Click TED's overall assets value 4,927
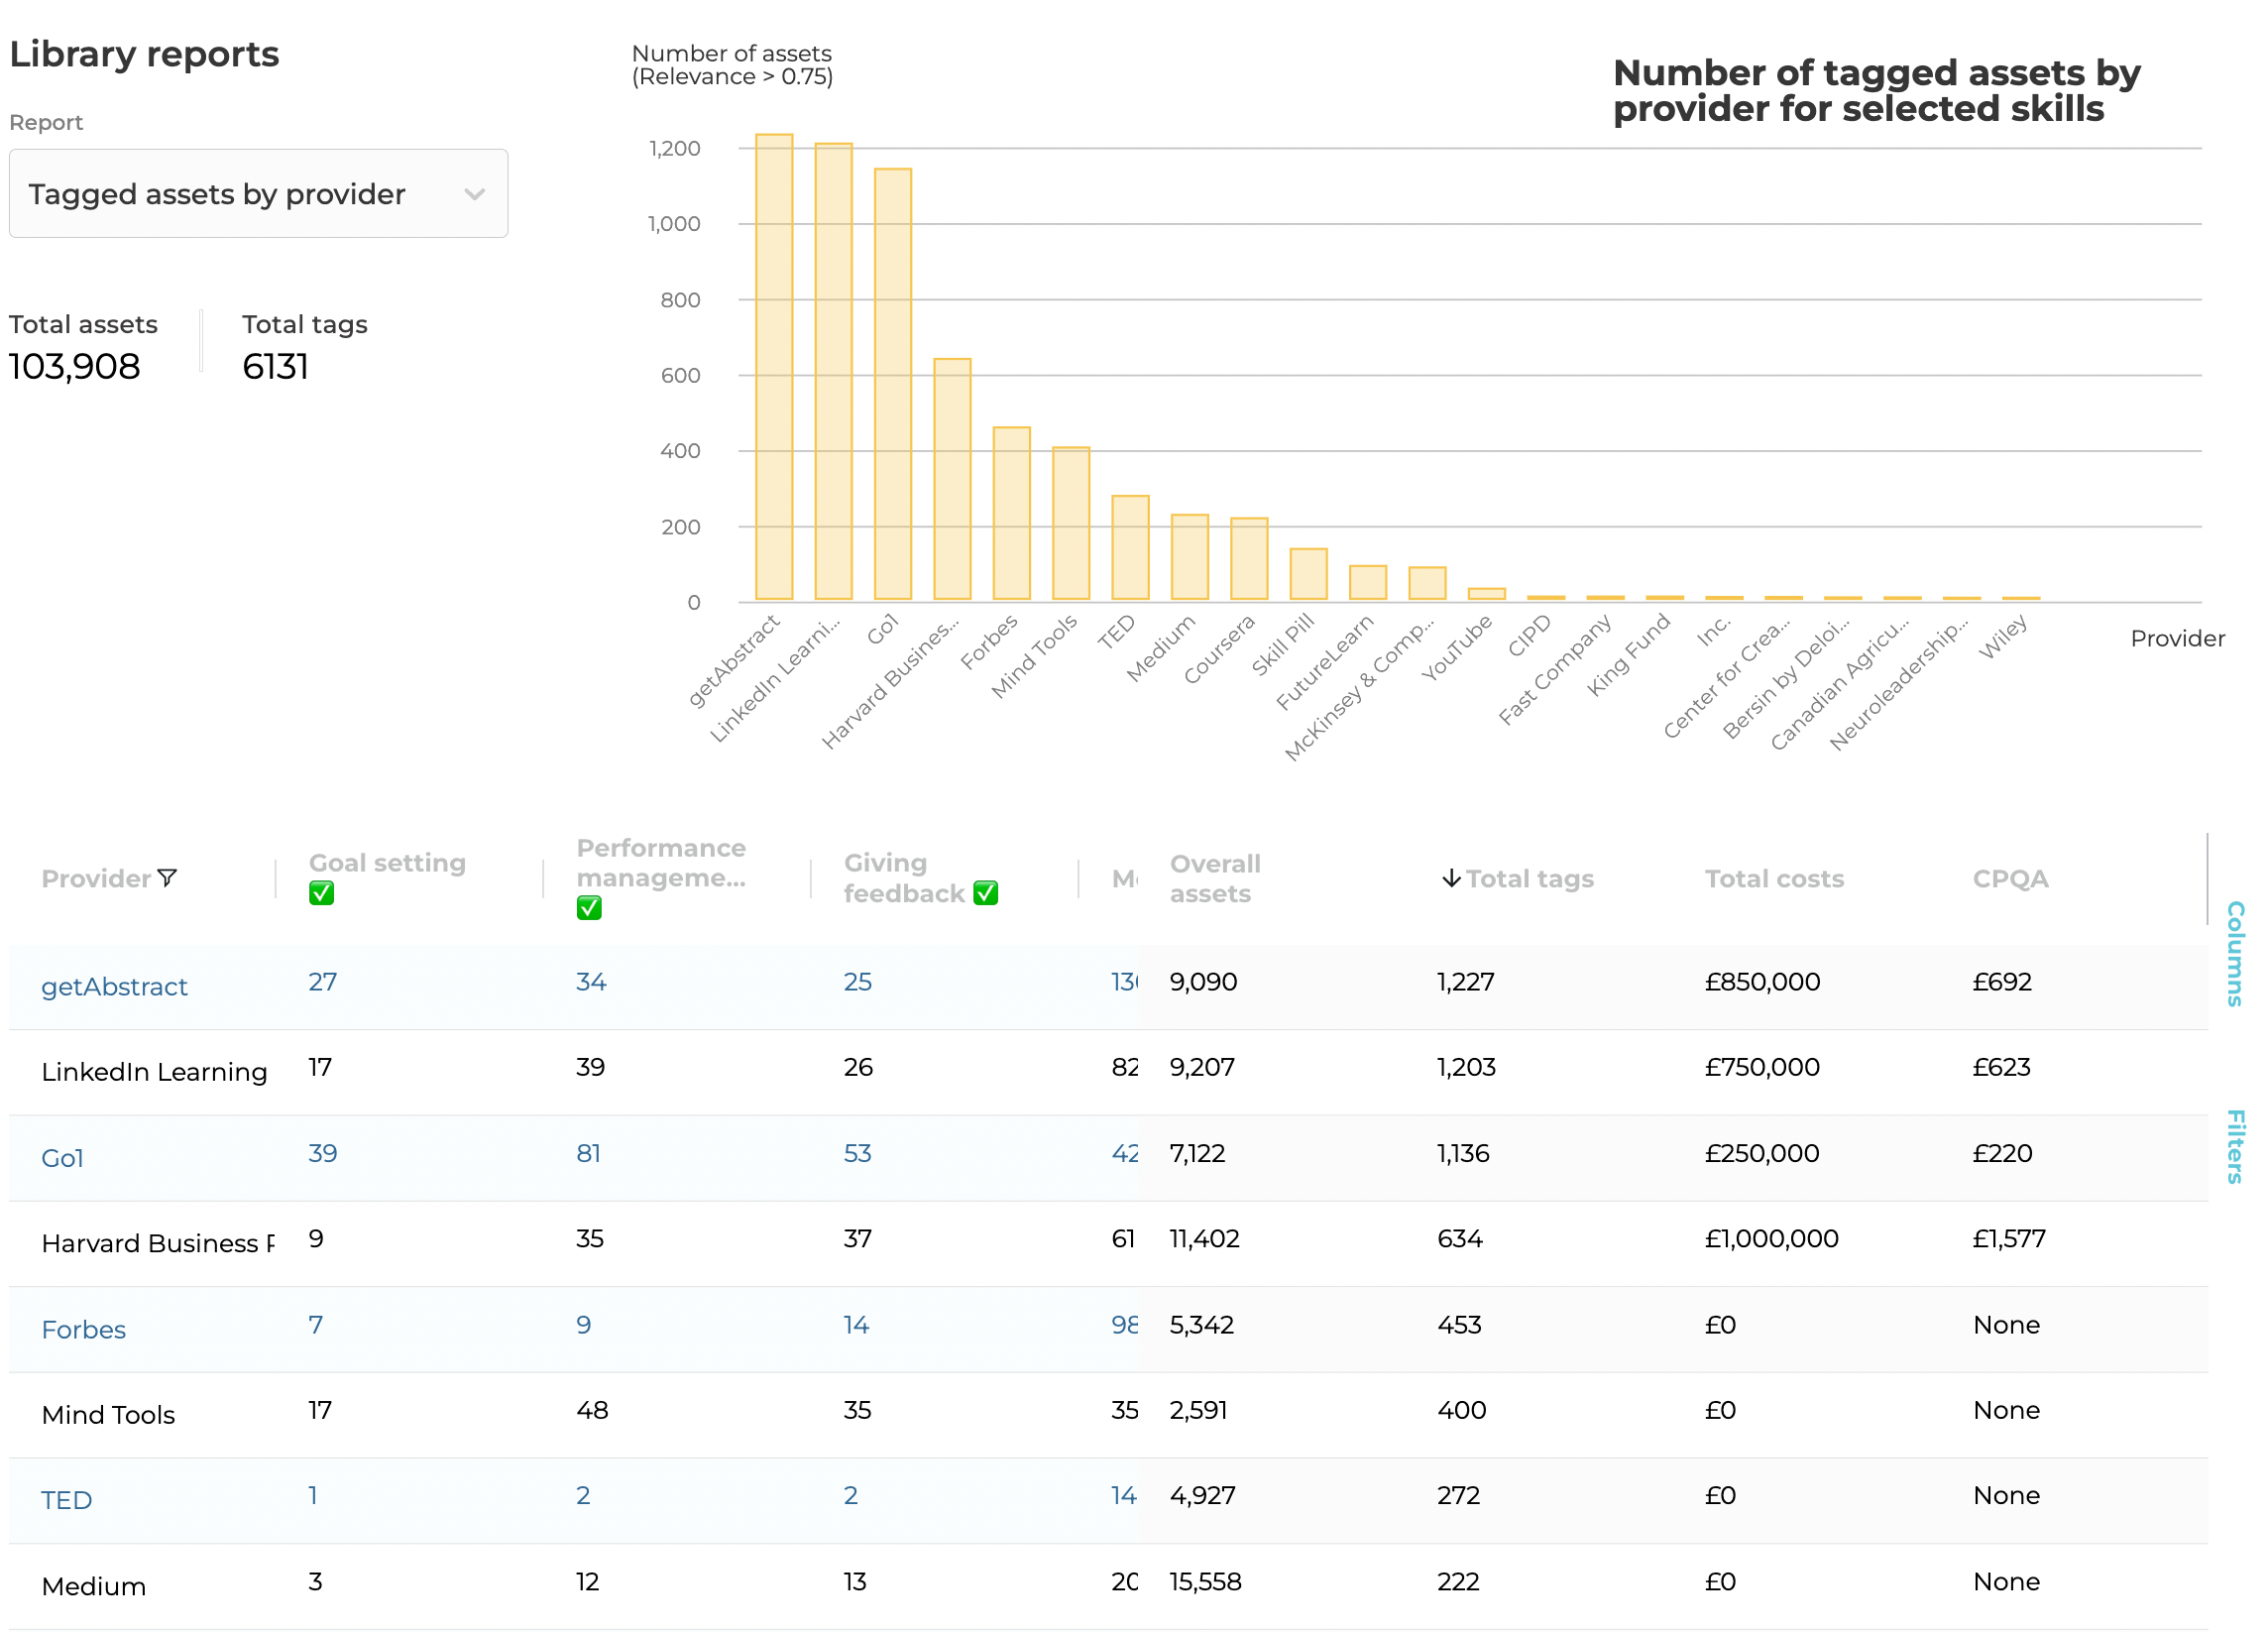This screenshot has width=2268, height=1632. 1202,1496
